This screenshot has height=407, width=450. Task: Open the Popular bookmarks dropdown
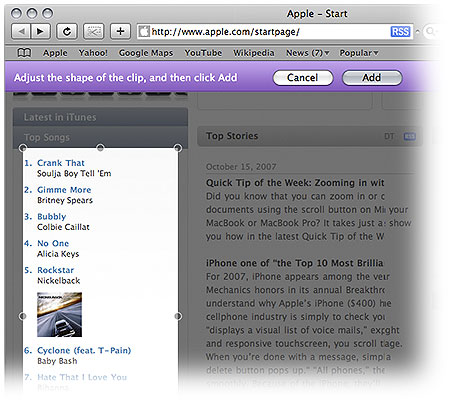pos(359,53)
